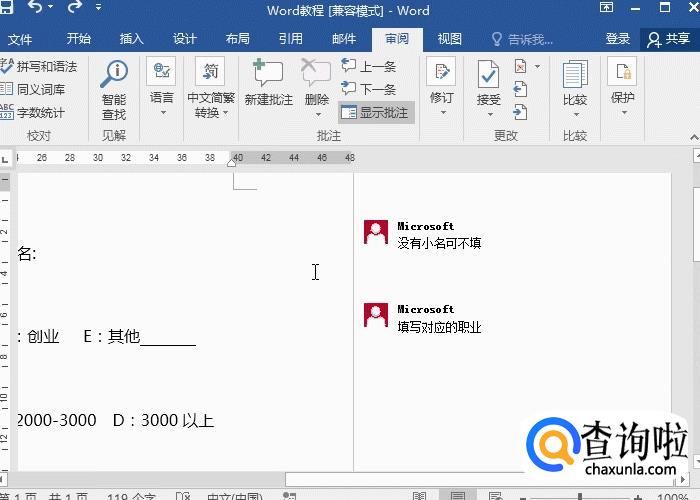Click the second Microsoft comment avatar
700x500 pixels.
[x=375, y=315]
